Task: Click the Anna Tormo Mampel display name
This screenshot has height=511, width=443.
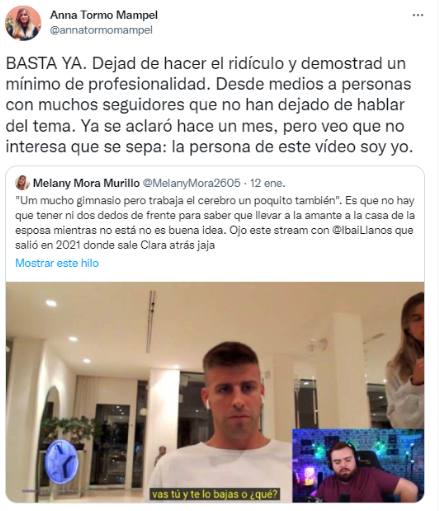Action: [x=104, y=15]
